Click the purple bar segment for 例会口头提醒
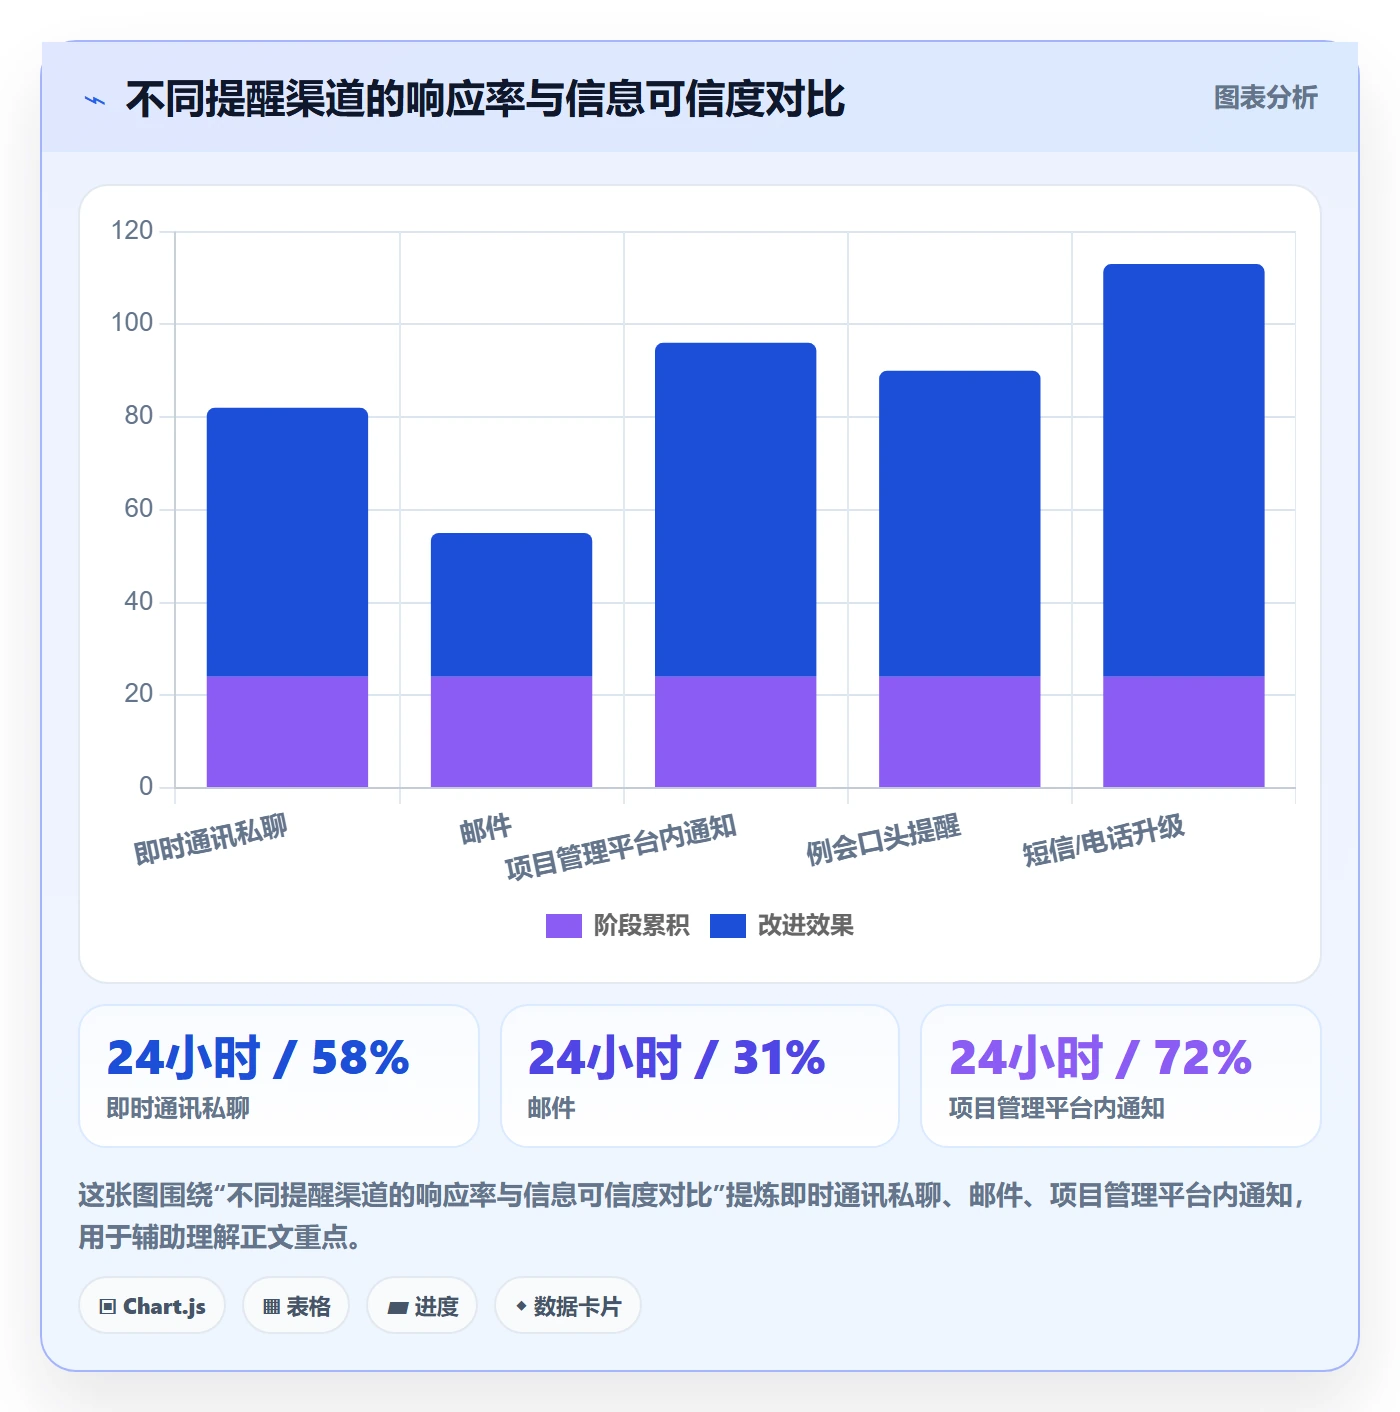 coord(959,732)
